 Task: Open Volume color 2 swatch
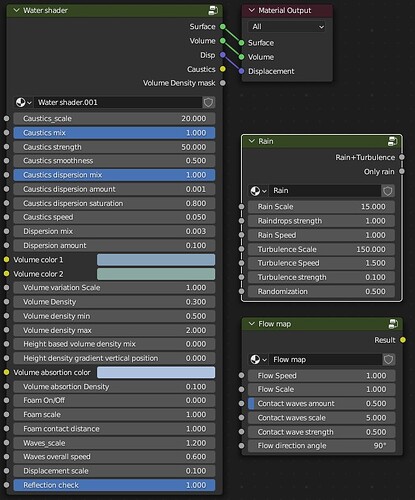[156, 274]
